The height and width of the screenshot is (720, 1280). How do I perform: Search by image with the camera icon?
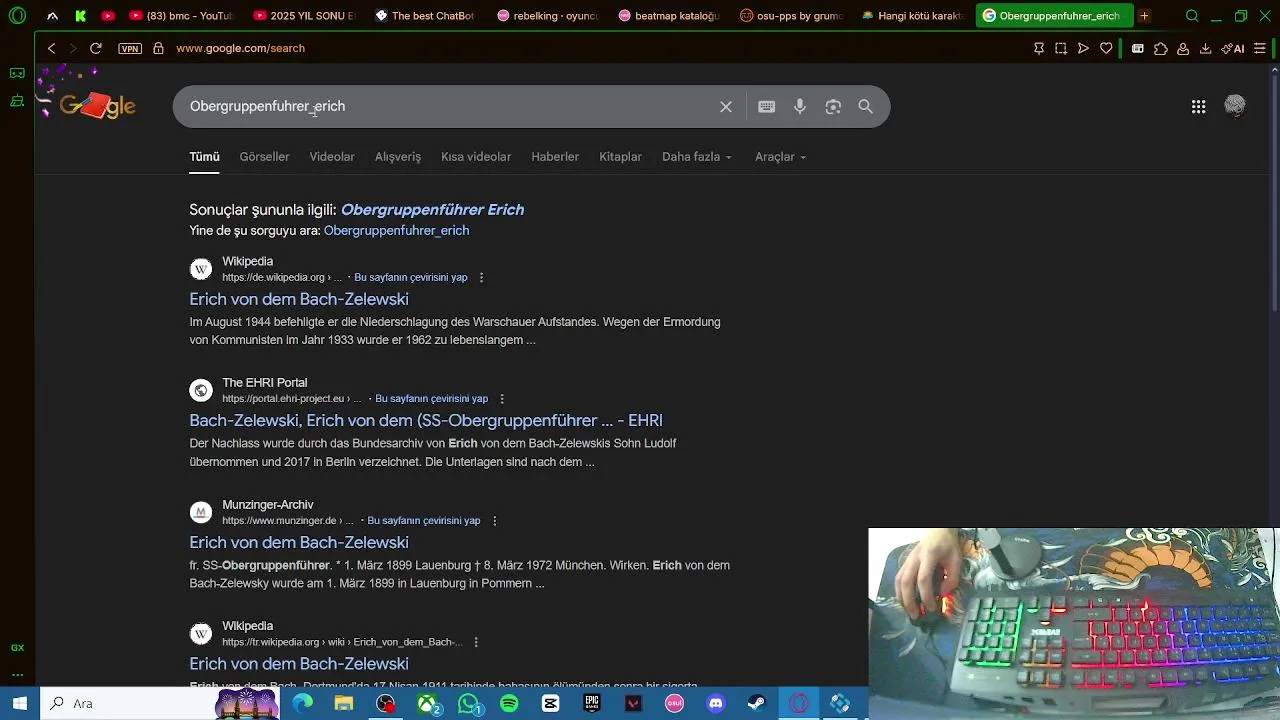click(x=833, y=107)
